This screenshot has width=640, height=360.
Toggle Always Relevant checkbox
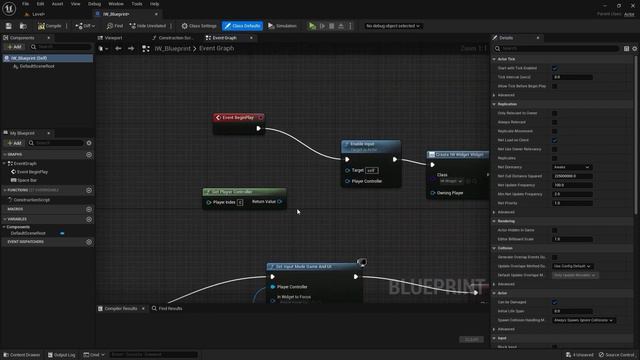pos(554,122)
